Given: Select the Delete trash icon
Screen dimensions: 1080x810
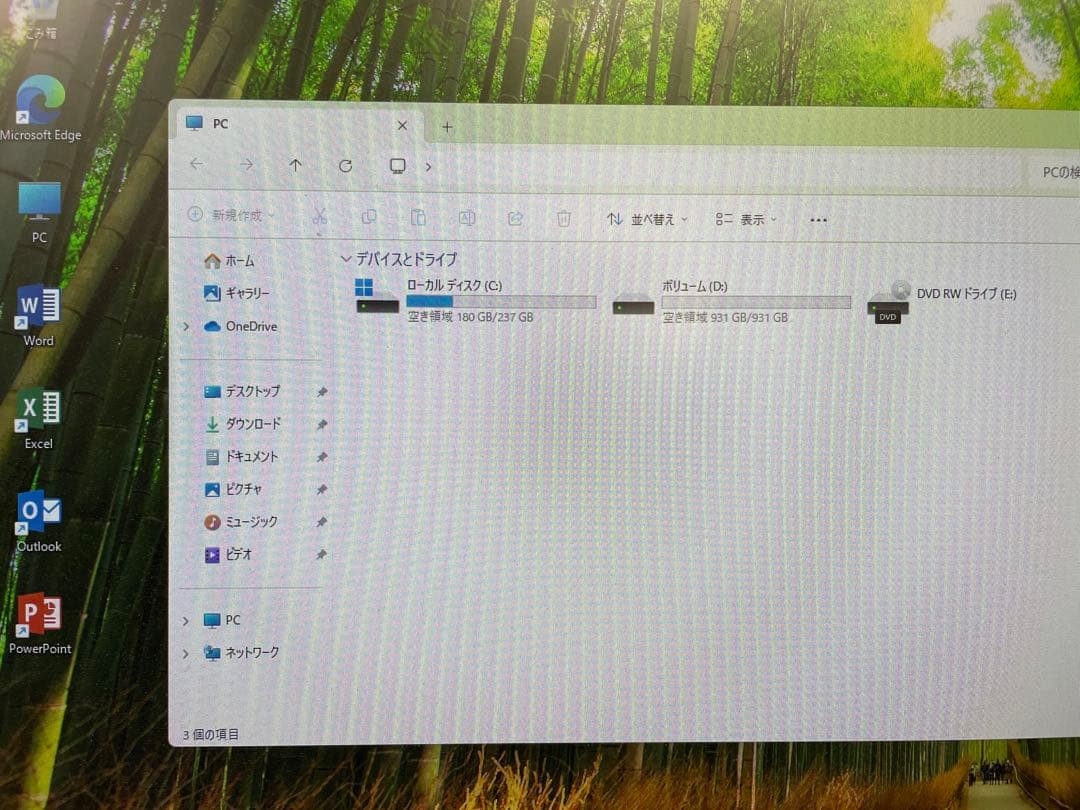Looking at the screenshot, I should click(x=563, y=218).
